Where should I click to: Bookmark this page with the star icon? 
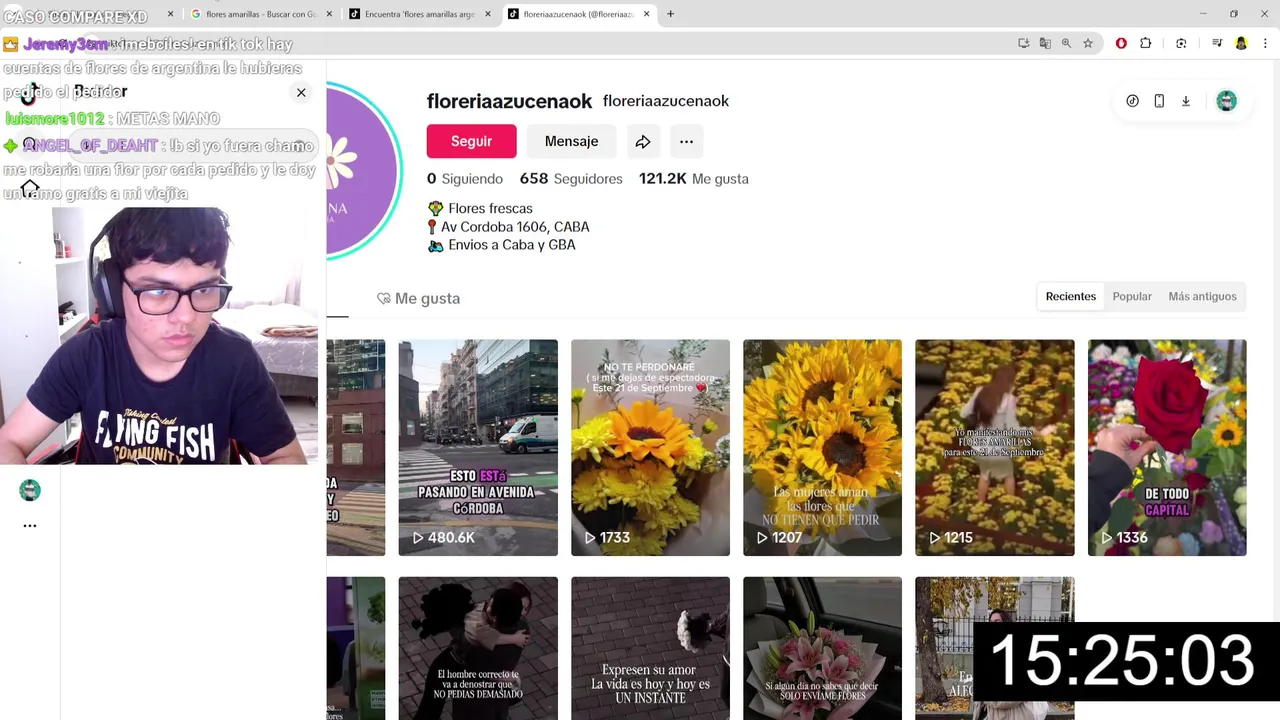(x=1088, y=43)
